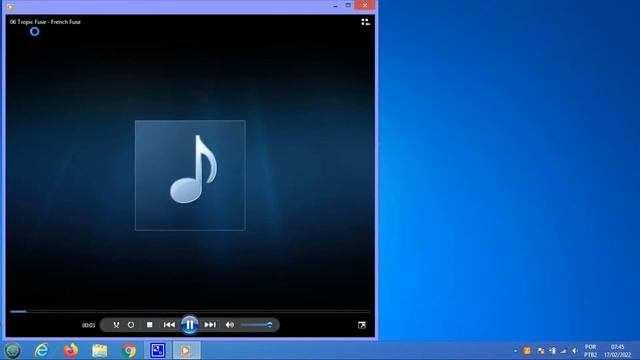Switch to the blue-square taskbar app
This screenshot has height=360, width=640.
click(158, 350)
